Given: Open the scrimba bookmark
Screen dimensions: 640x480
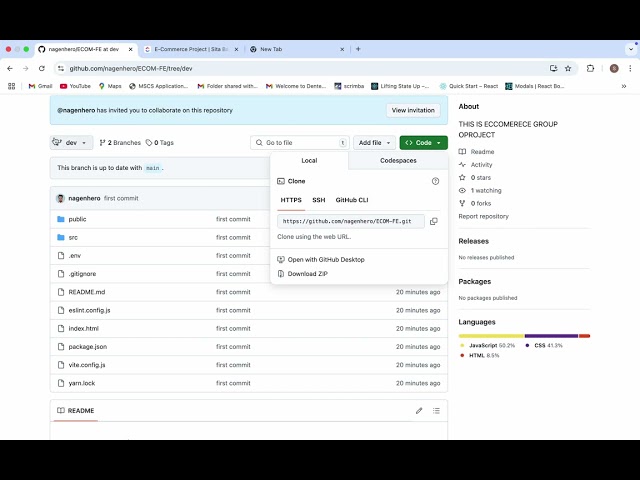Looking at the screenshot, I should [x=349, y=86].
